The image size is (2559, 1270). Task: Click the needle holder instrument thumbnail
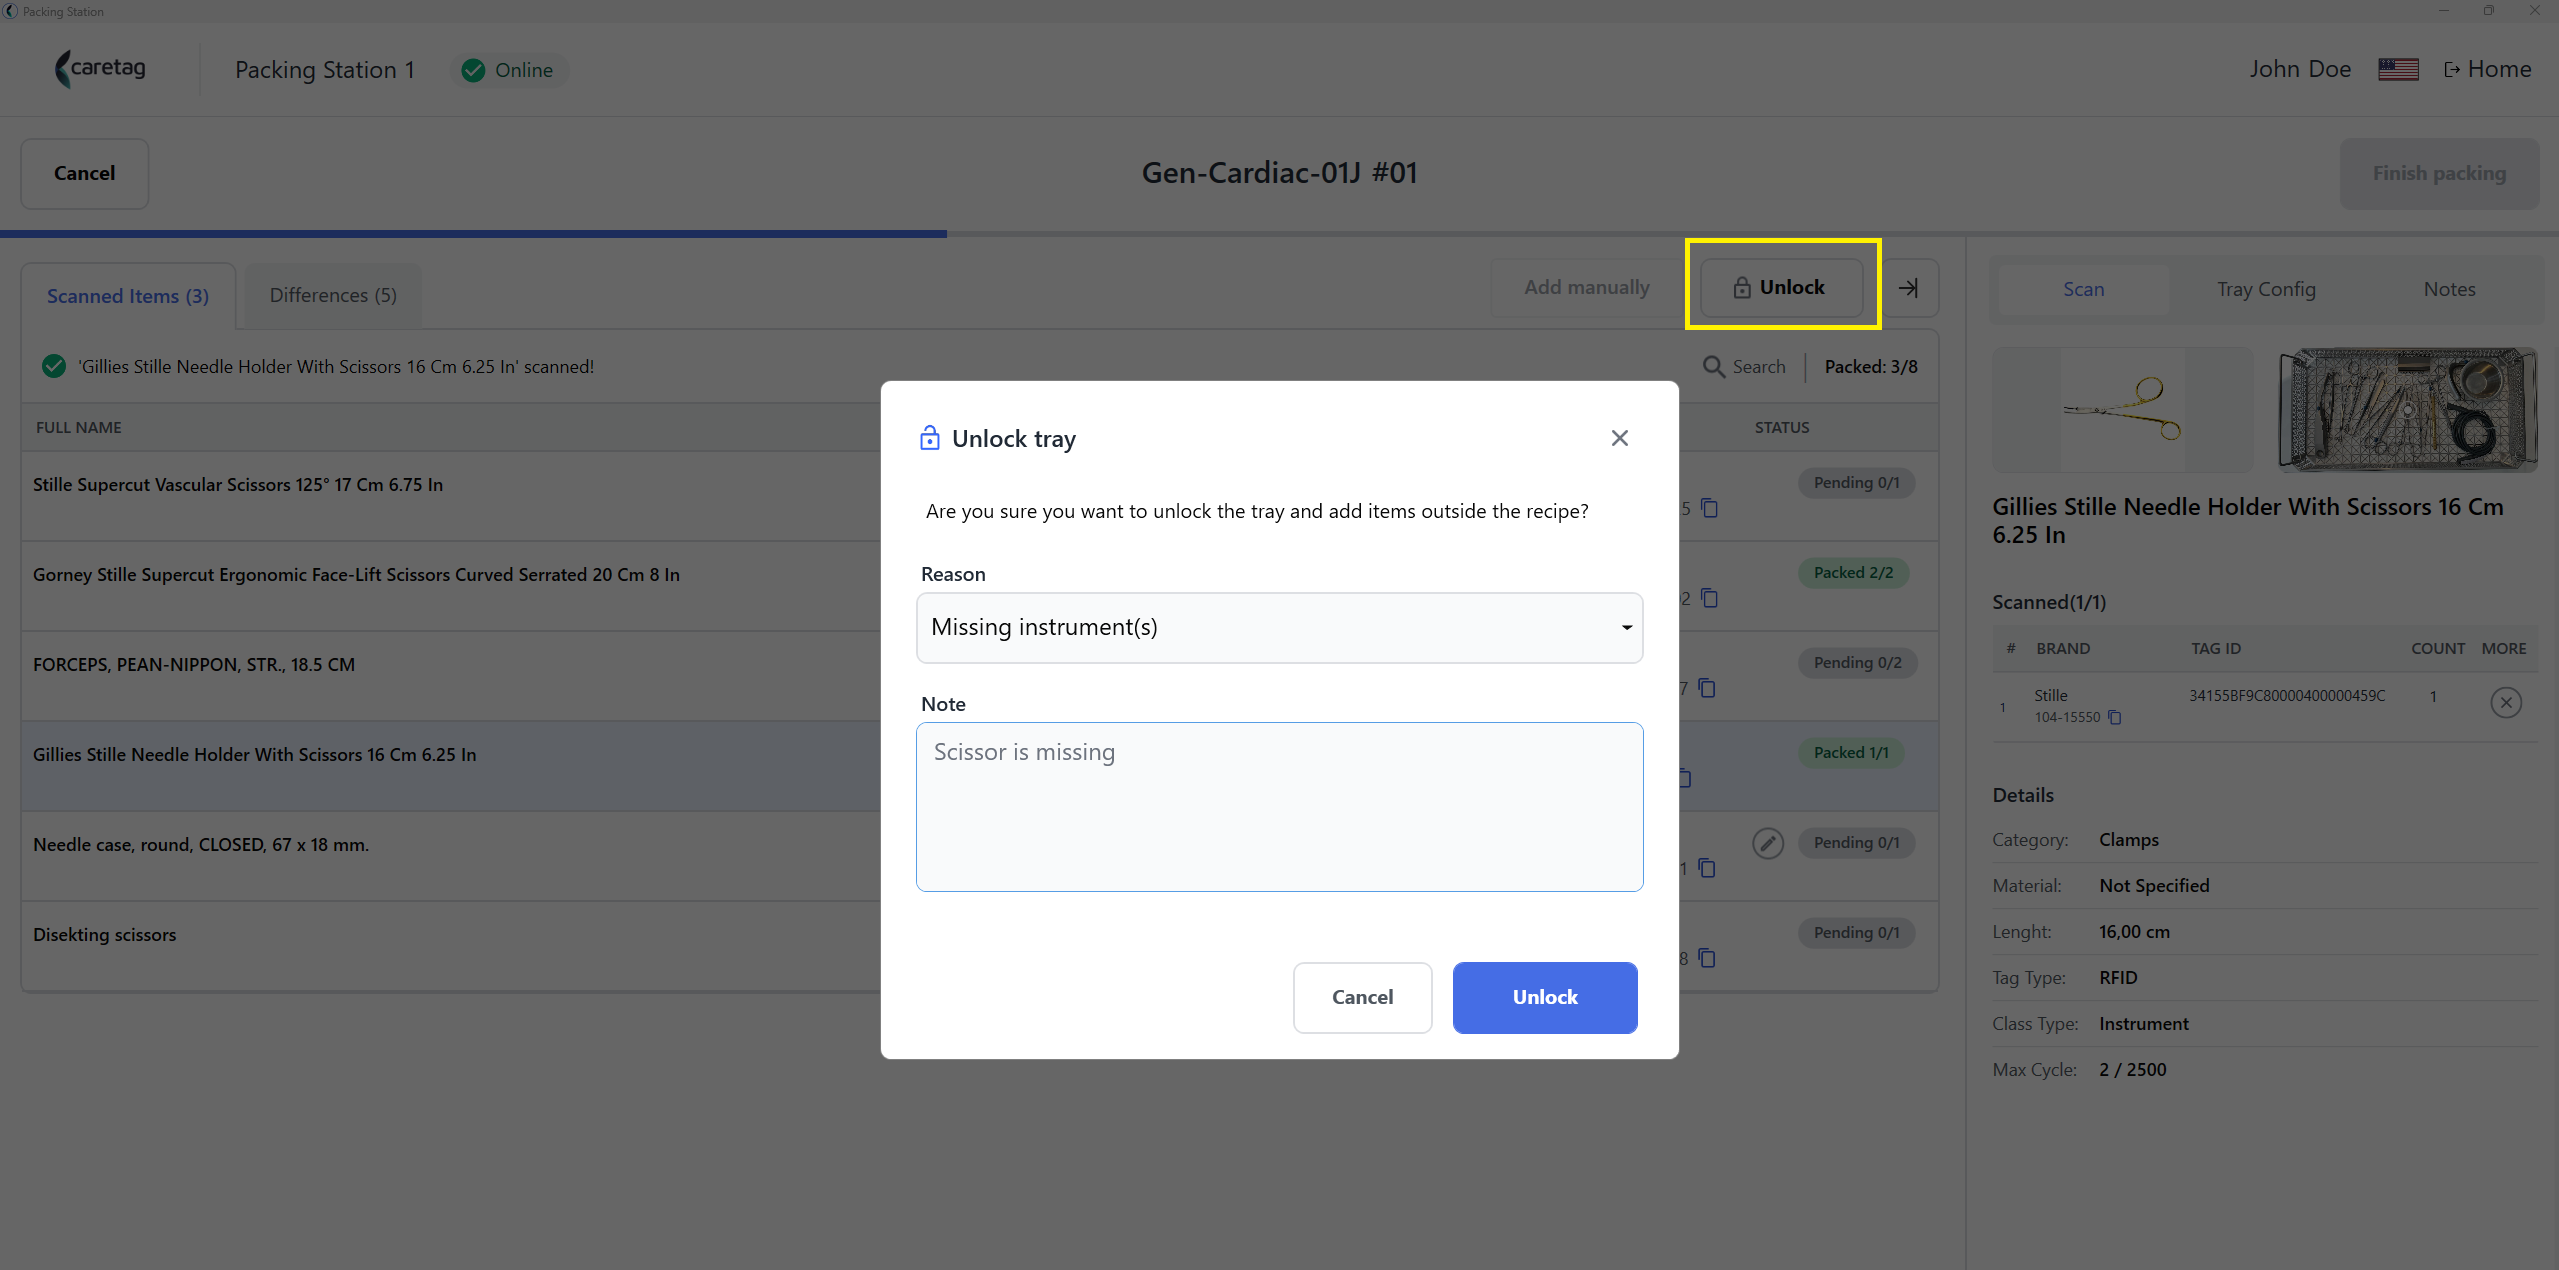(x=2122, y=409)
